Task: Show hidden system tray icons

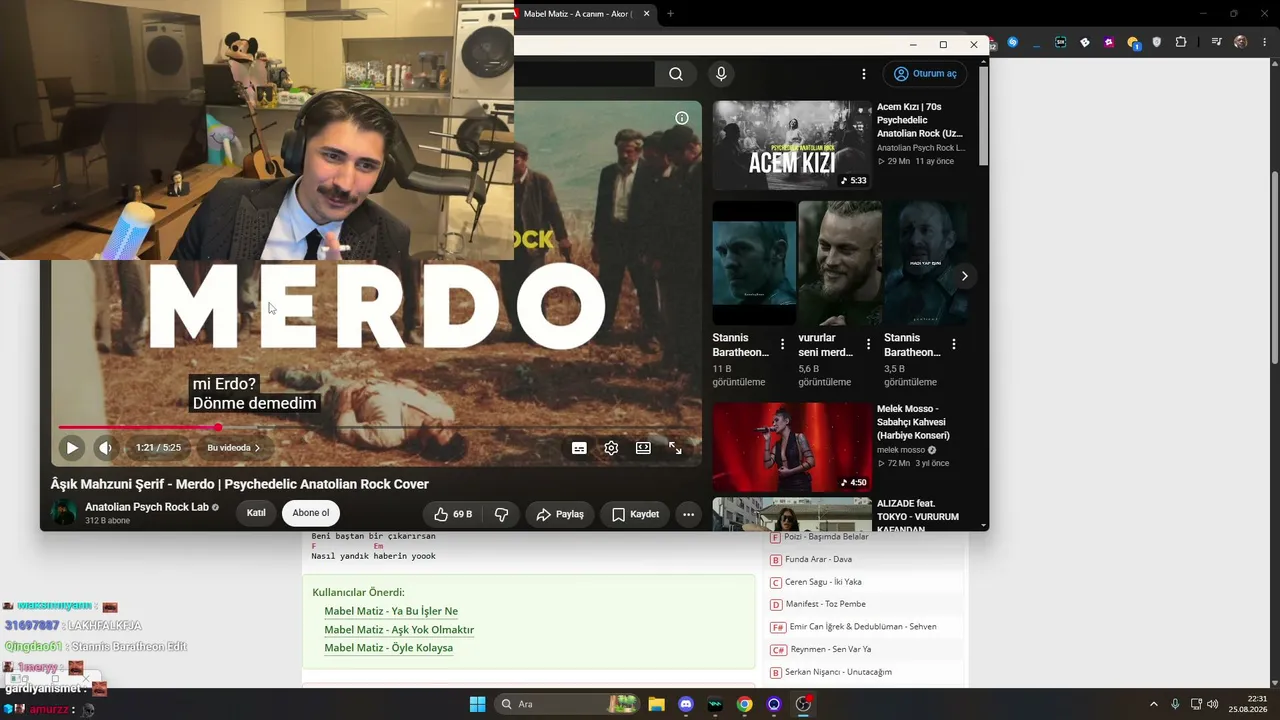Action: 1153,704
